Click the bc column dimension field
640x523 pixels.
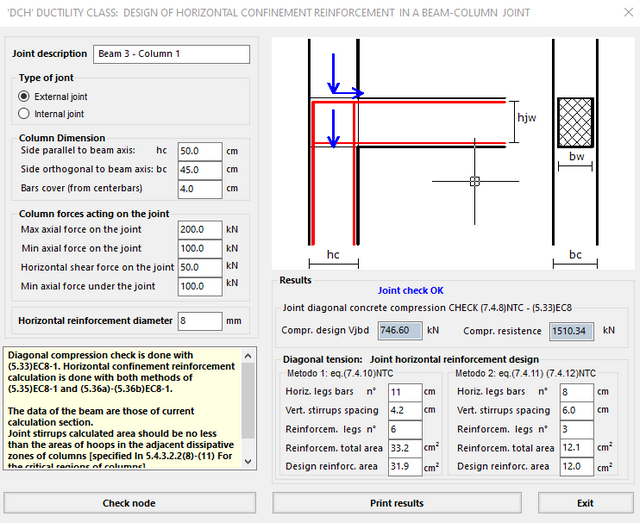click(200, 170)
